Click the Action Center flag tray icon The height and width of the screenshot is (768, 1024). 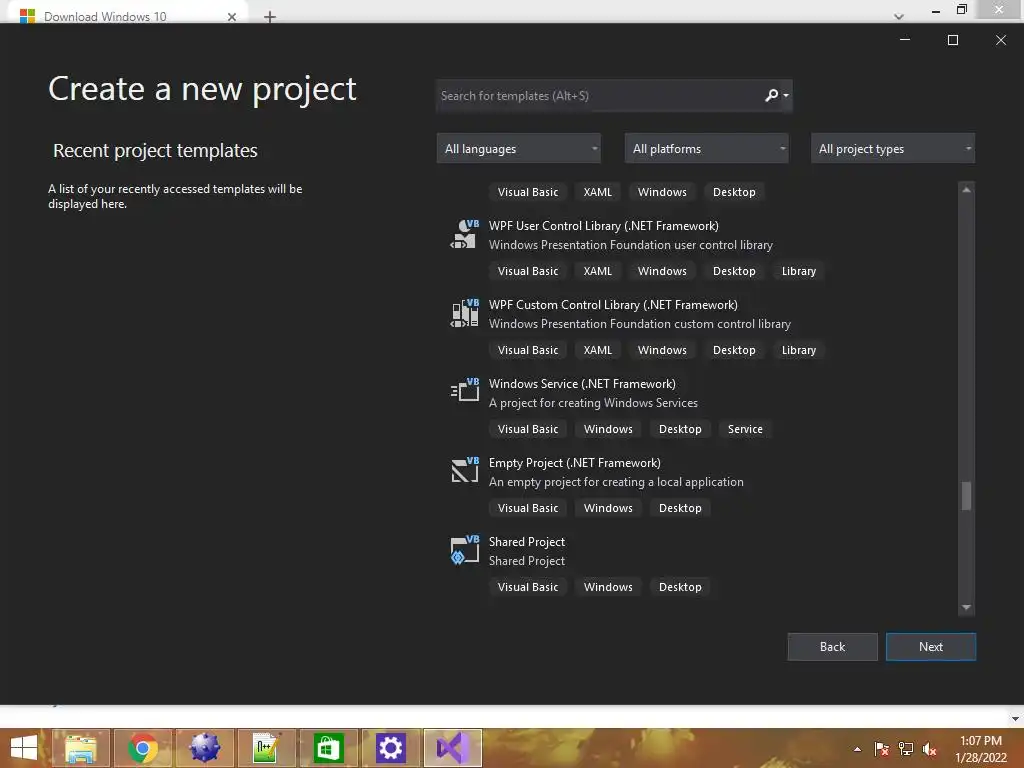pos(881,749)
